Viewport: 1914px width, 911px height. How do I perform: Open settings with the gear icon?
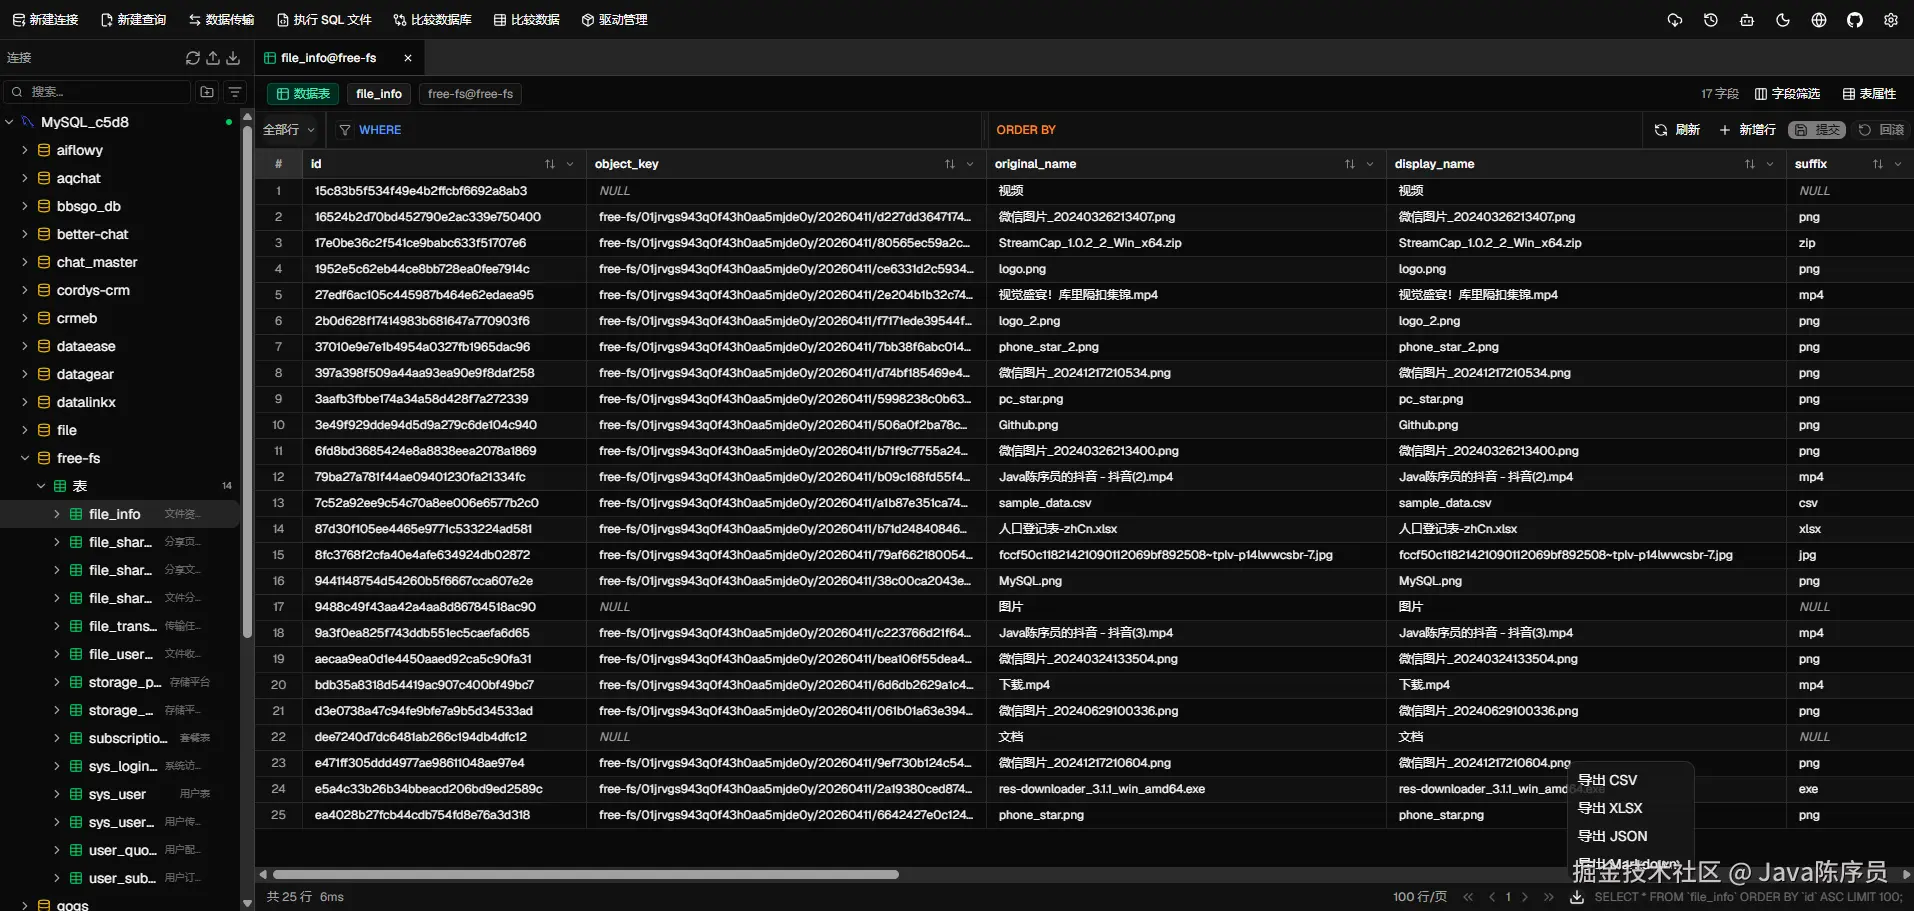point(1891,20)
